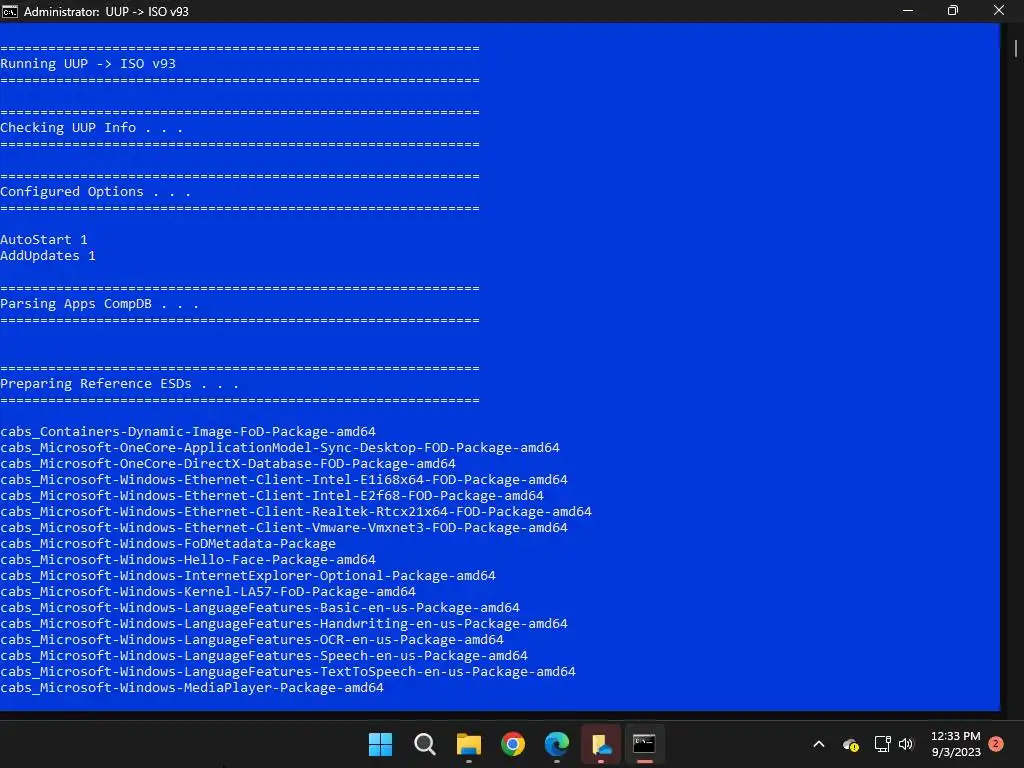Click the Realtek-Rtcx21x64-FOD-Package line
The image size is (1024, 768).
pos(296,512)
